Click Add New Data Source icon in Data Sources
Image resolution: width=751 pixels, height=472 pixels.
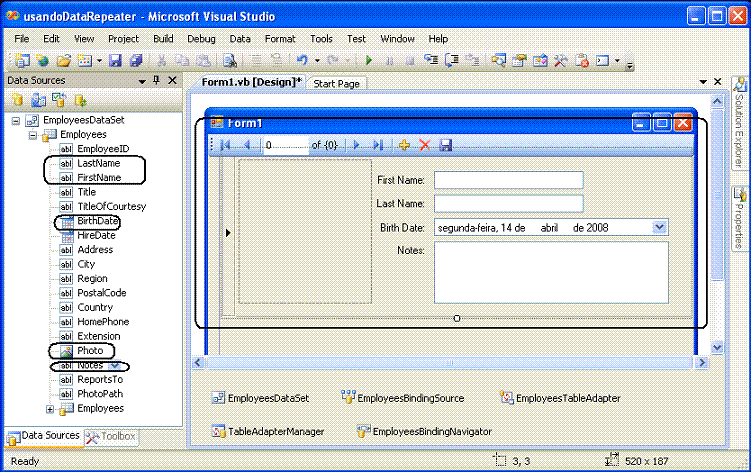click(18, 100)
